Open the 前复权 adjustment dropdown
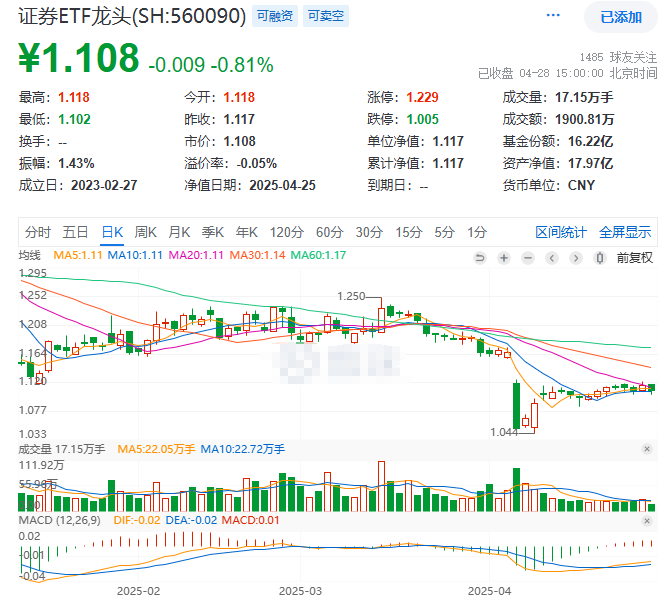 coord(634,257)
